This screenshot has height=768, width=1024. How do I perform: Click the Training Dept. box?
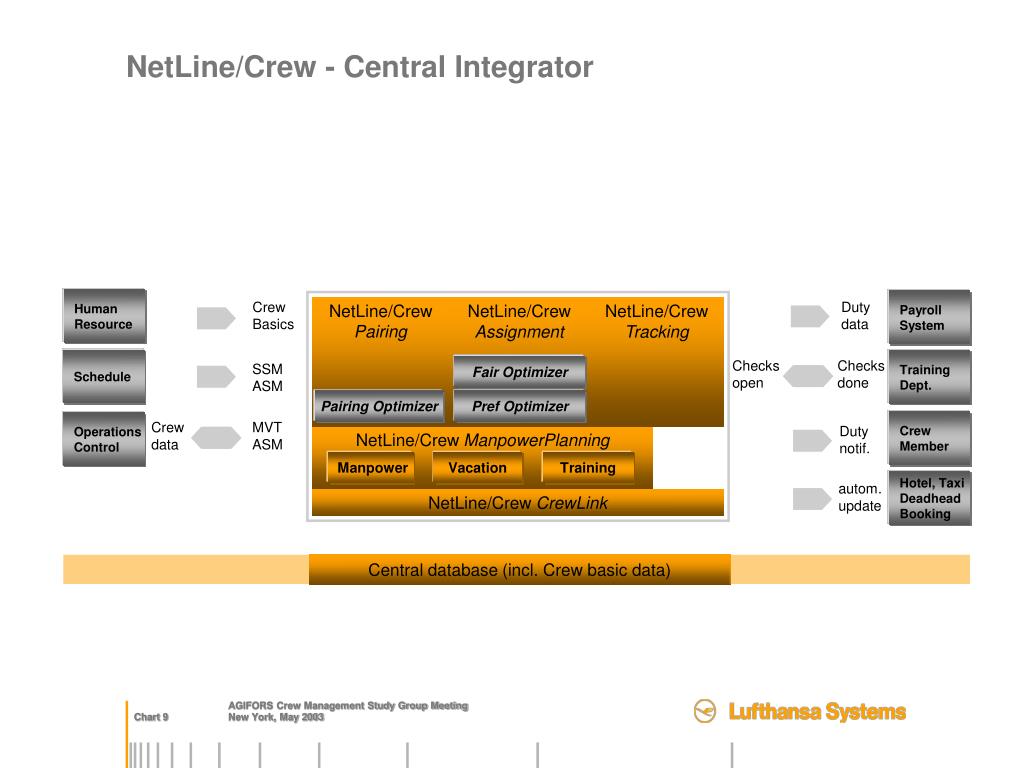point(930,377)
